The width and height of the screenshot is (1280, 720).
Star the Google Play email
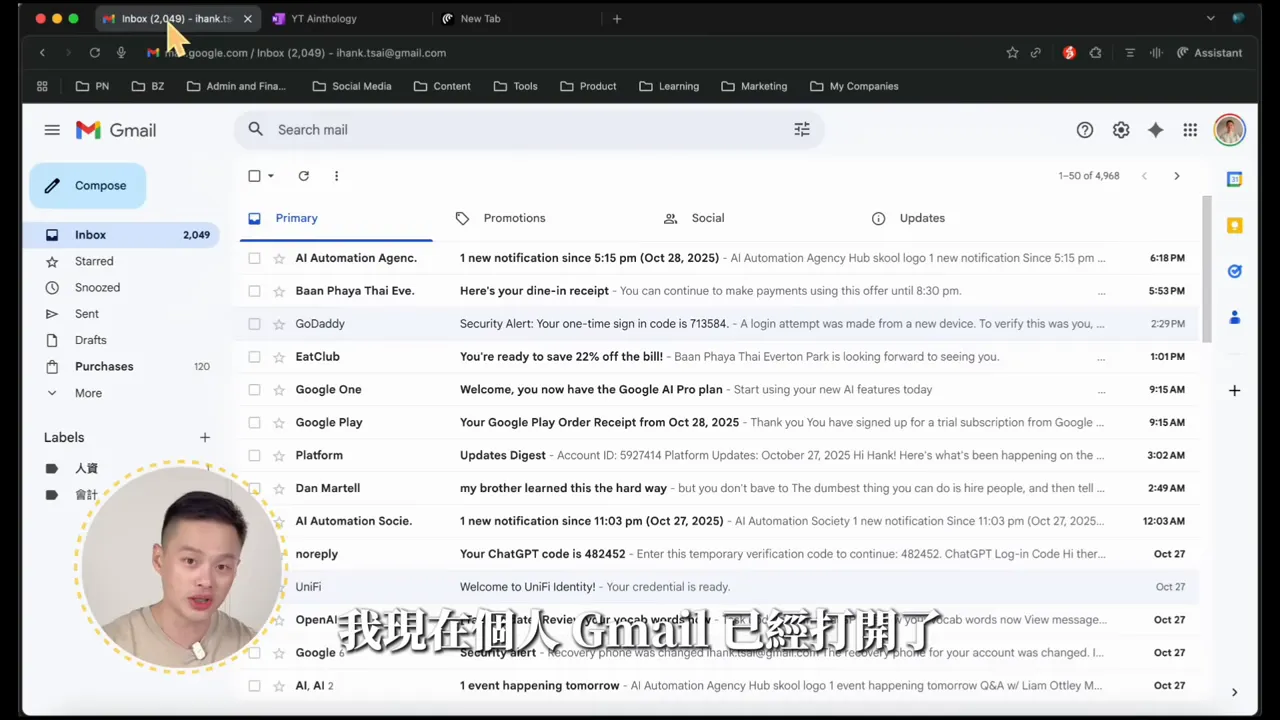[279, 423]
